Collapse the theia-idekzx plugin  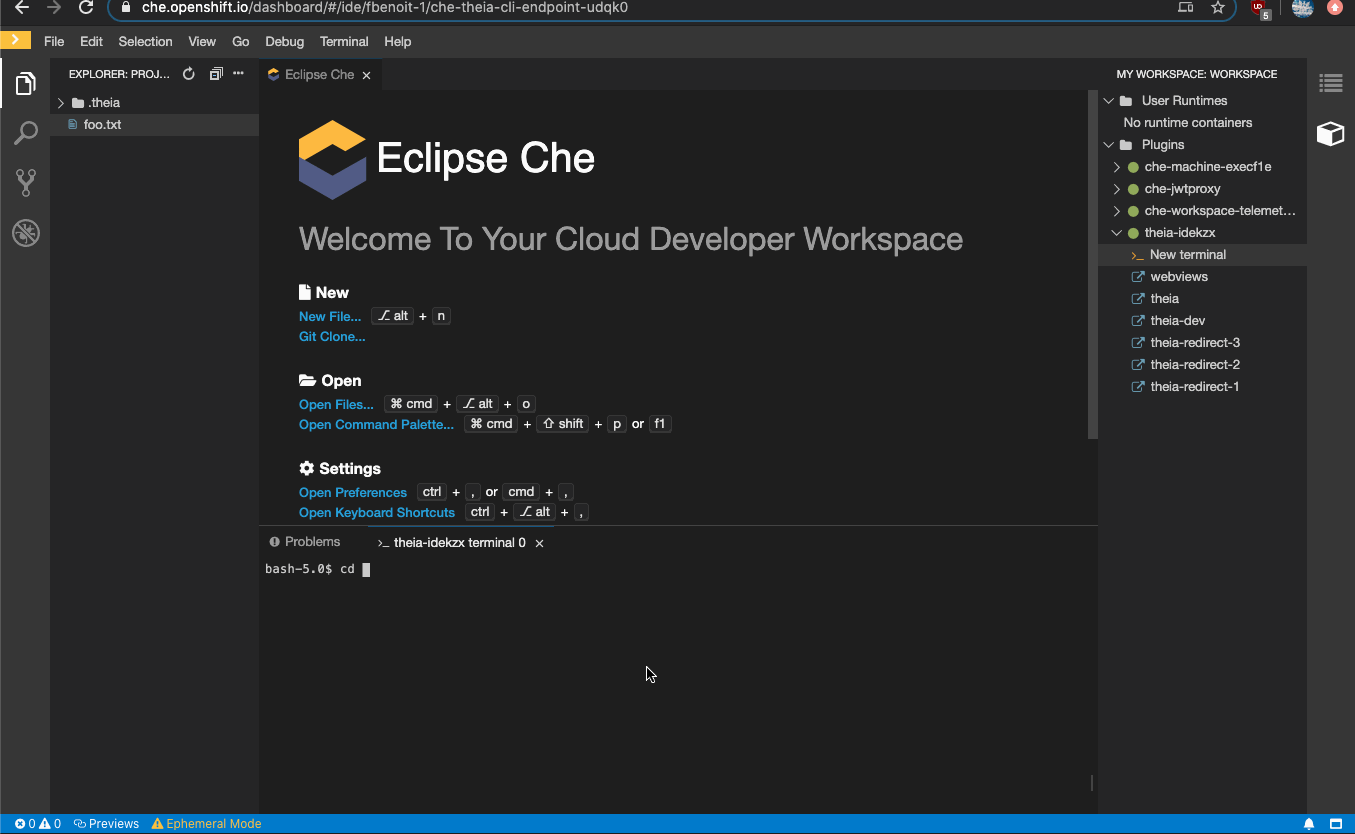(1117, 233)
